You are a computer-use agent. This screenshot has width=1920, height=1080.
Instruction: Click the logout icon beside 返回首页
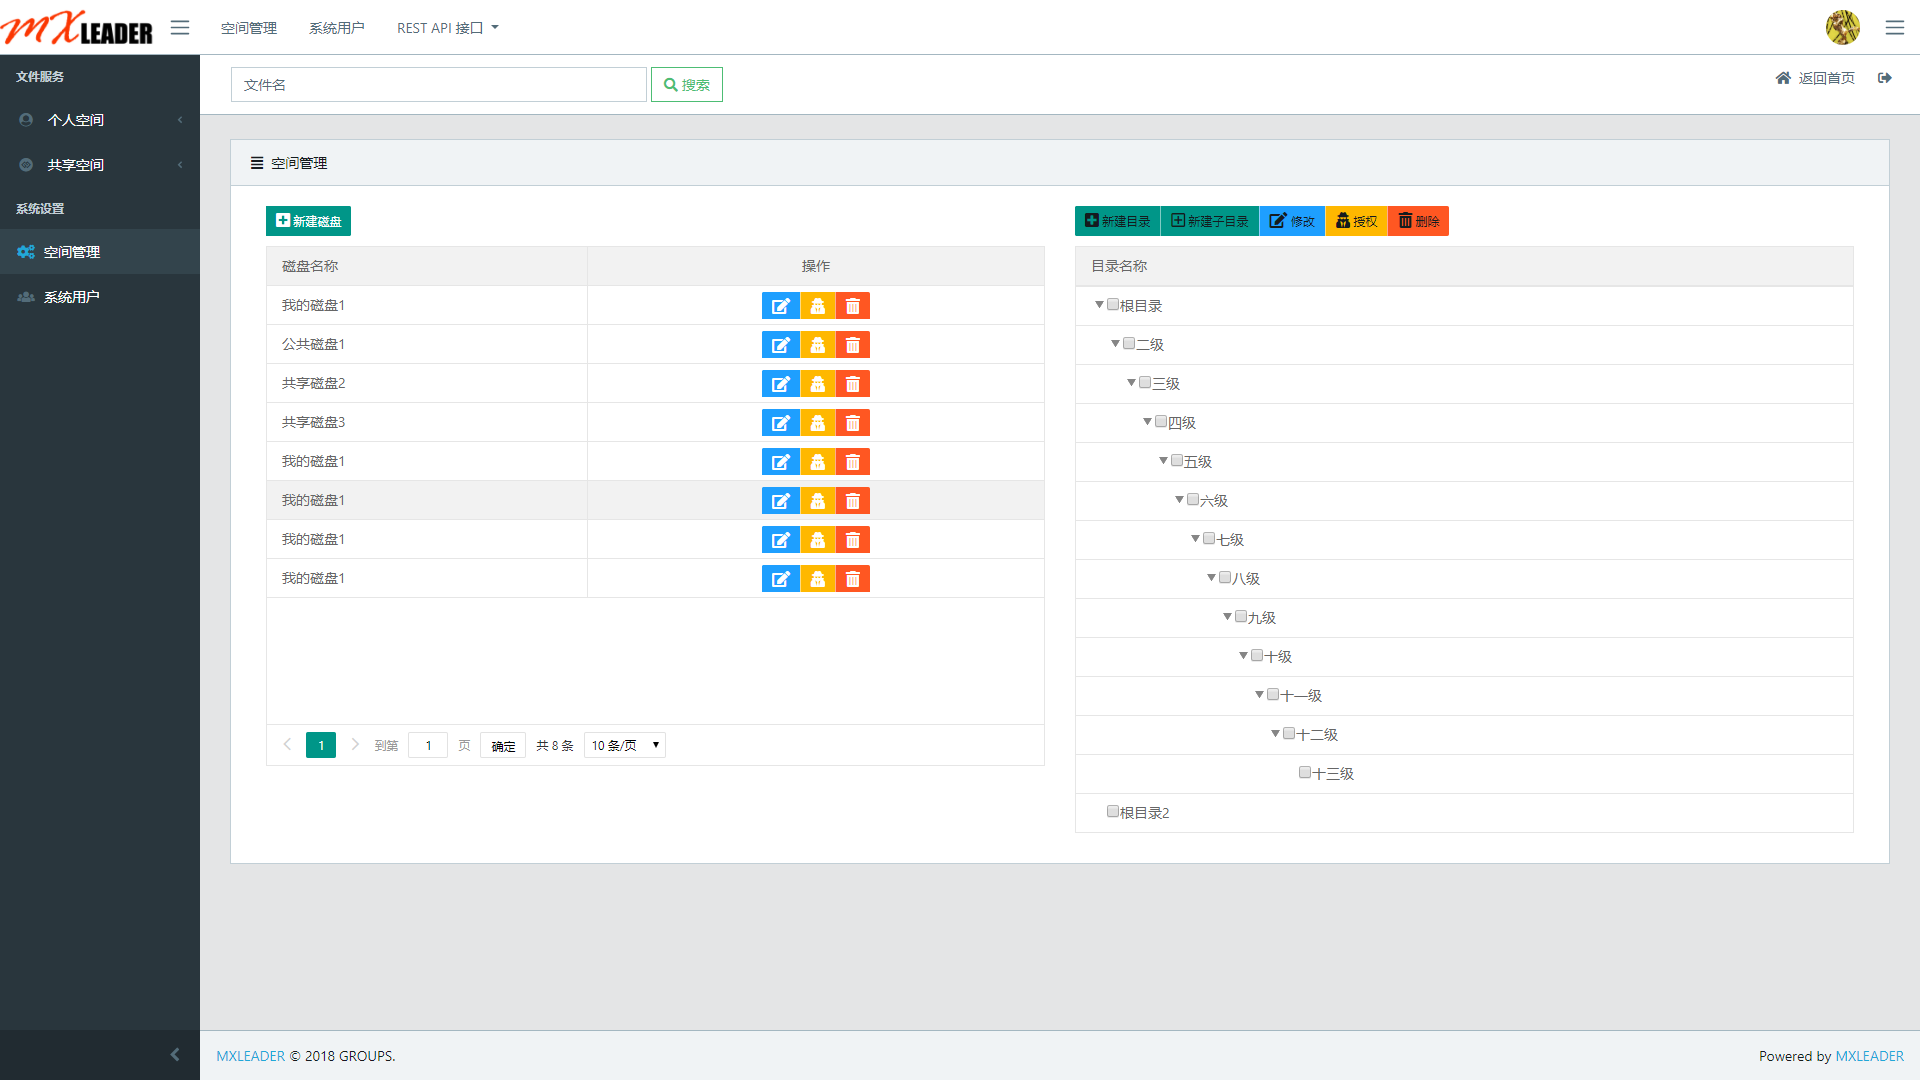point(1885,78)
